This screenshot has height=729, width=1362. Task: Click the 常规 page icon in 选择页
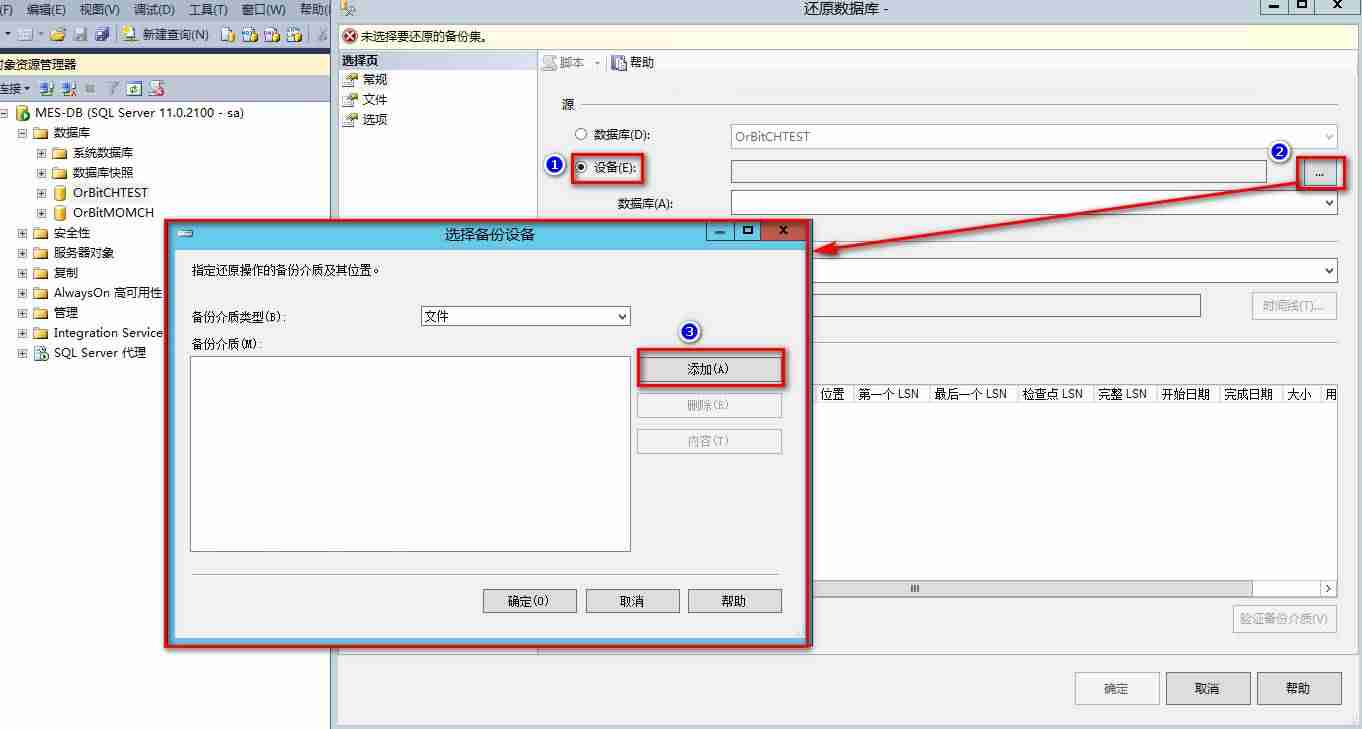pos(349,80)
